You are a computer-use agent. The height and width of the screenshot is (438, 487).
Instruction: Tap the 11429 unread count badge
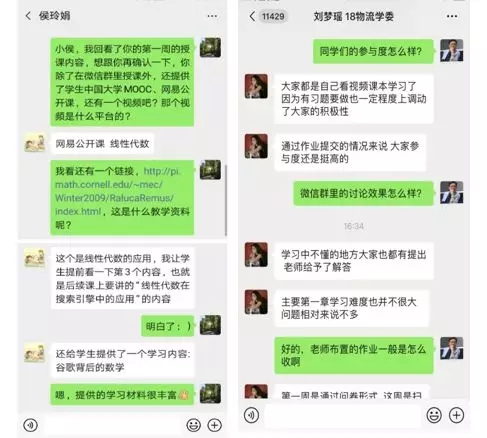tap(273, 16)
